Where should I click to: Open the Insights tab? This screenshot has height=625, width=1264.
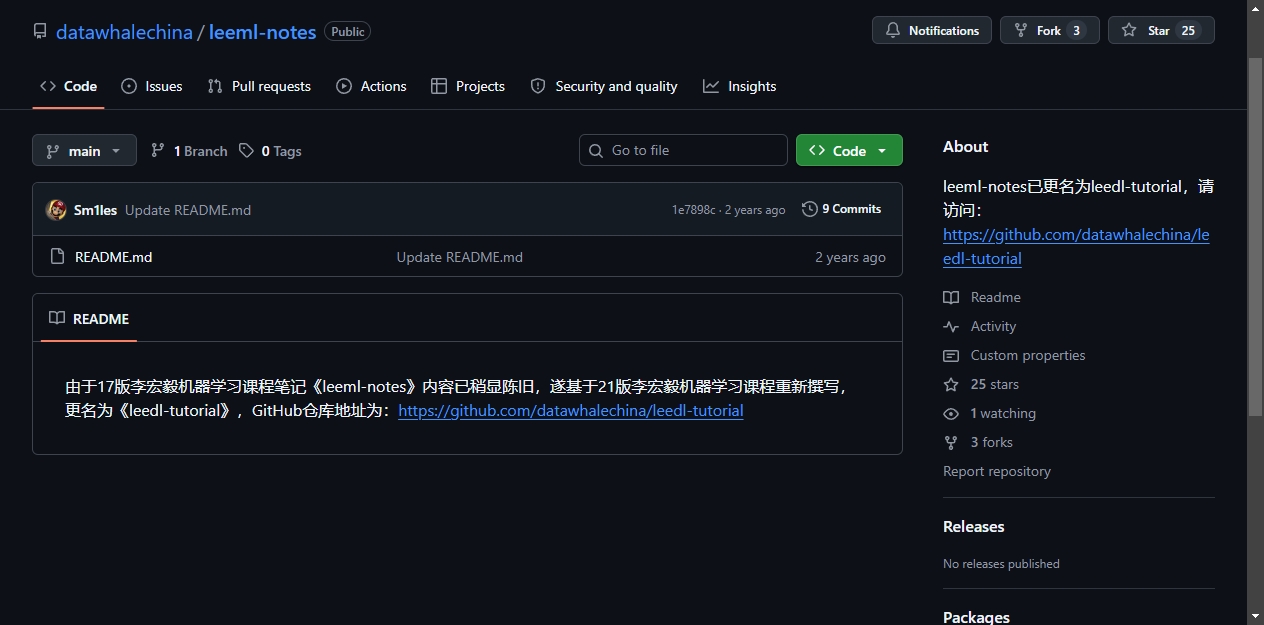pyautogui.click(x=739, y=86)
